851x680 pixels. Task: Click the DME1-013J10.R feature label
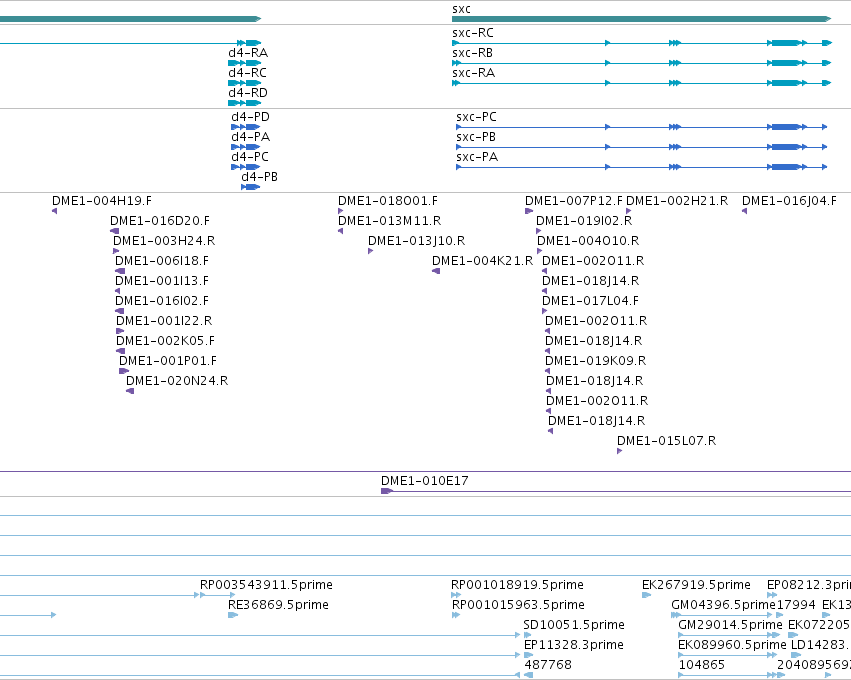(416, 242)
